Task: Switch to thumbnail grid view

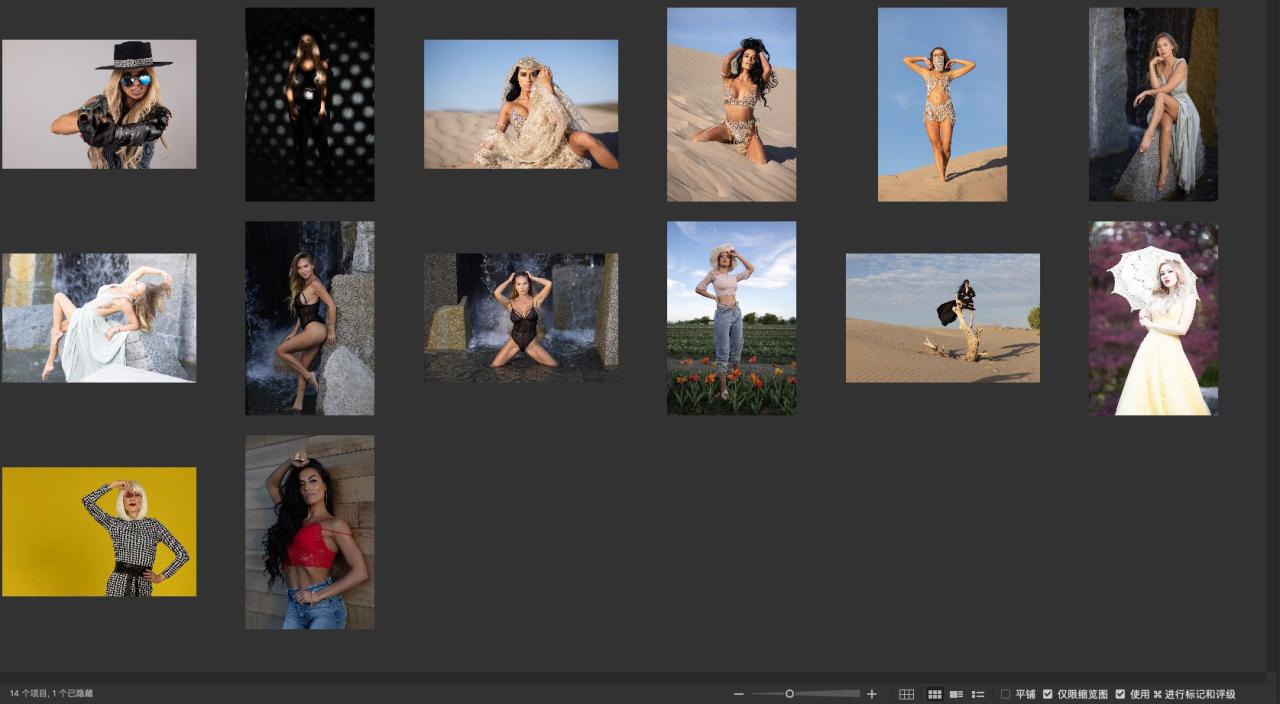Action: click(935, 694)
